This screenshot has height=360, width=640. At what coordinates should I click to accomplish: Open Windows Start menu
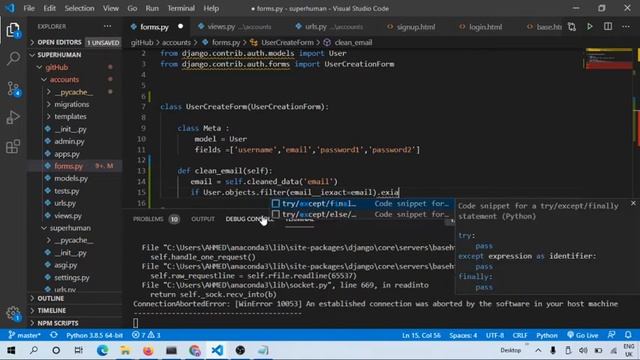click(11, 350)
